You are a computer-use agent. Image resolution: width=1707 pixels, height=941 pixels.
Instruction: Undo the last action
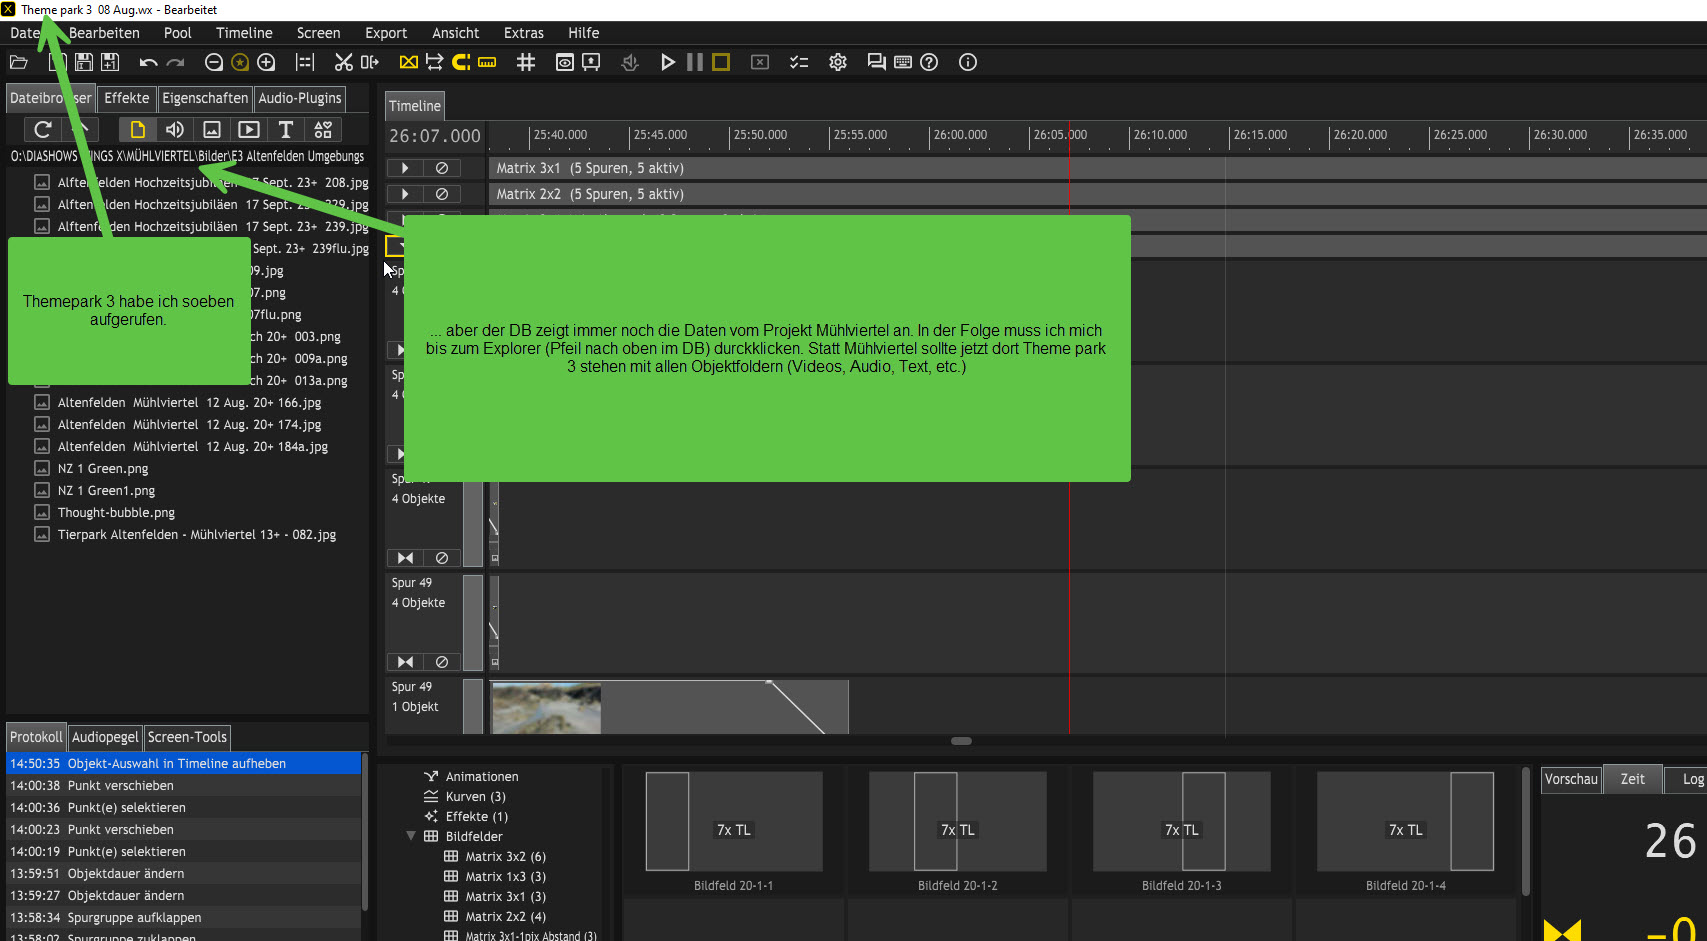[148, 62]
